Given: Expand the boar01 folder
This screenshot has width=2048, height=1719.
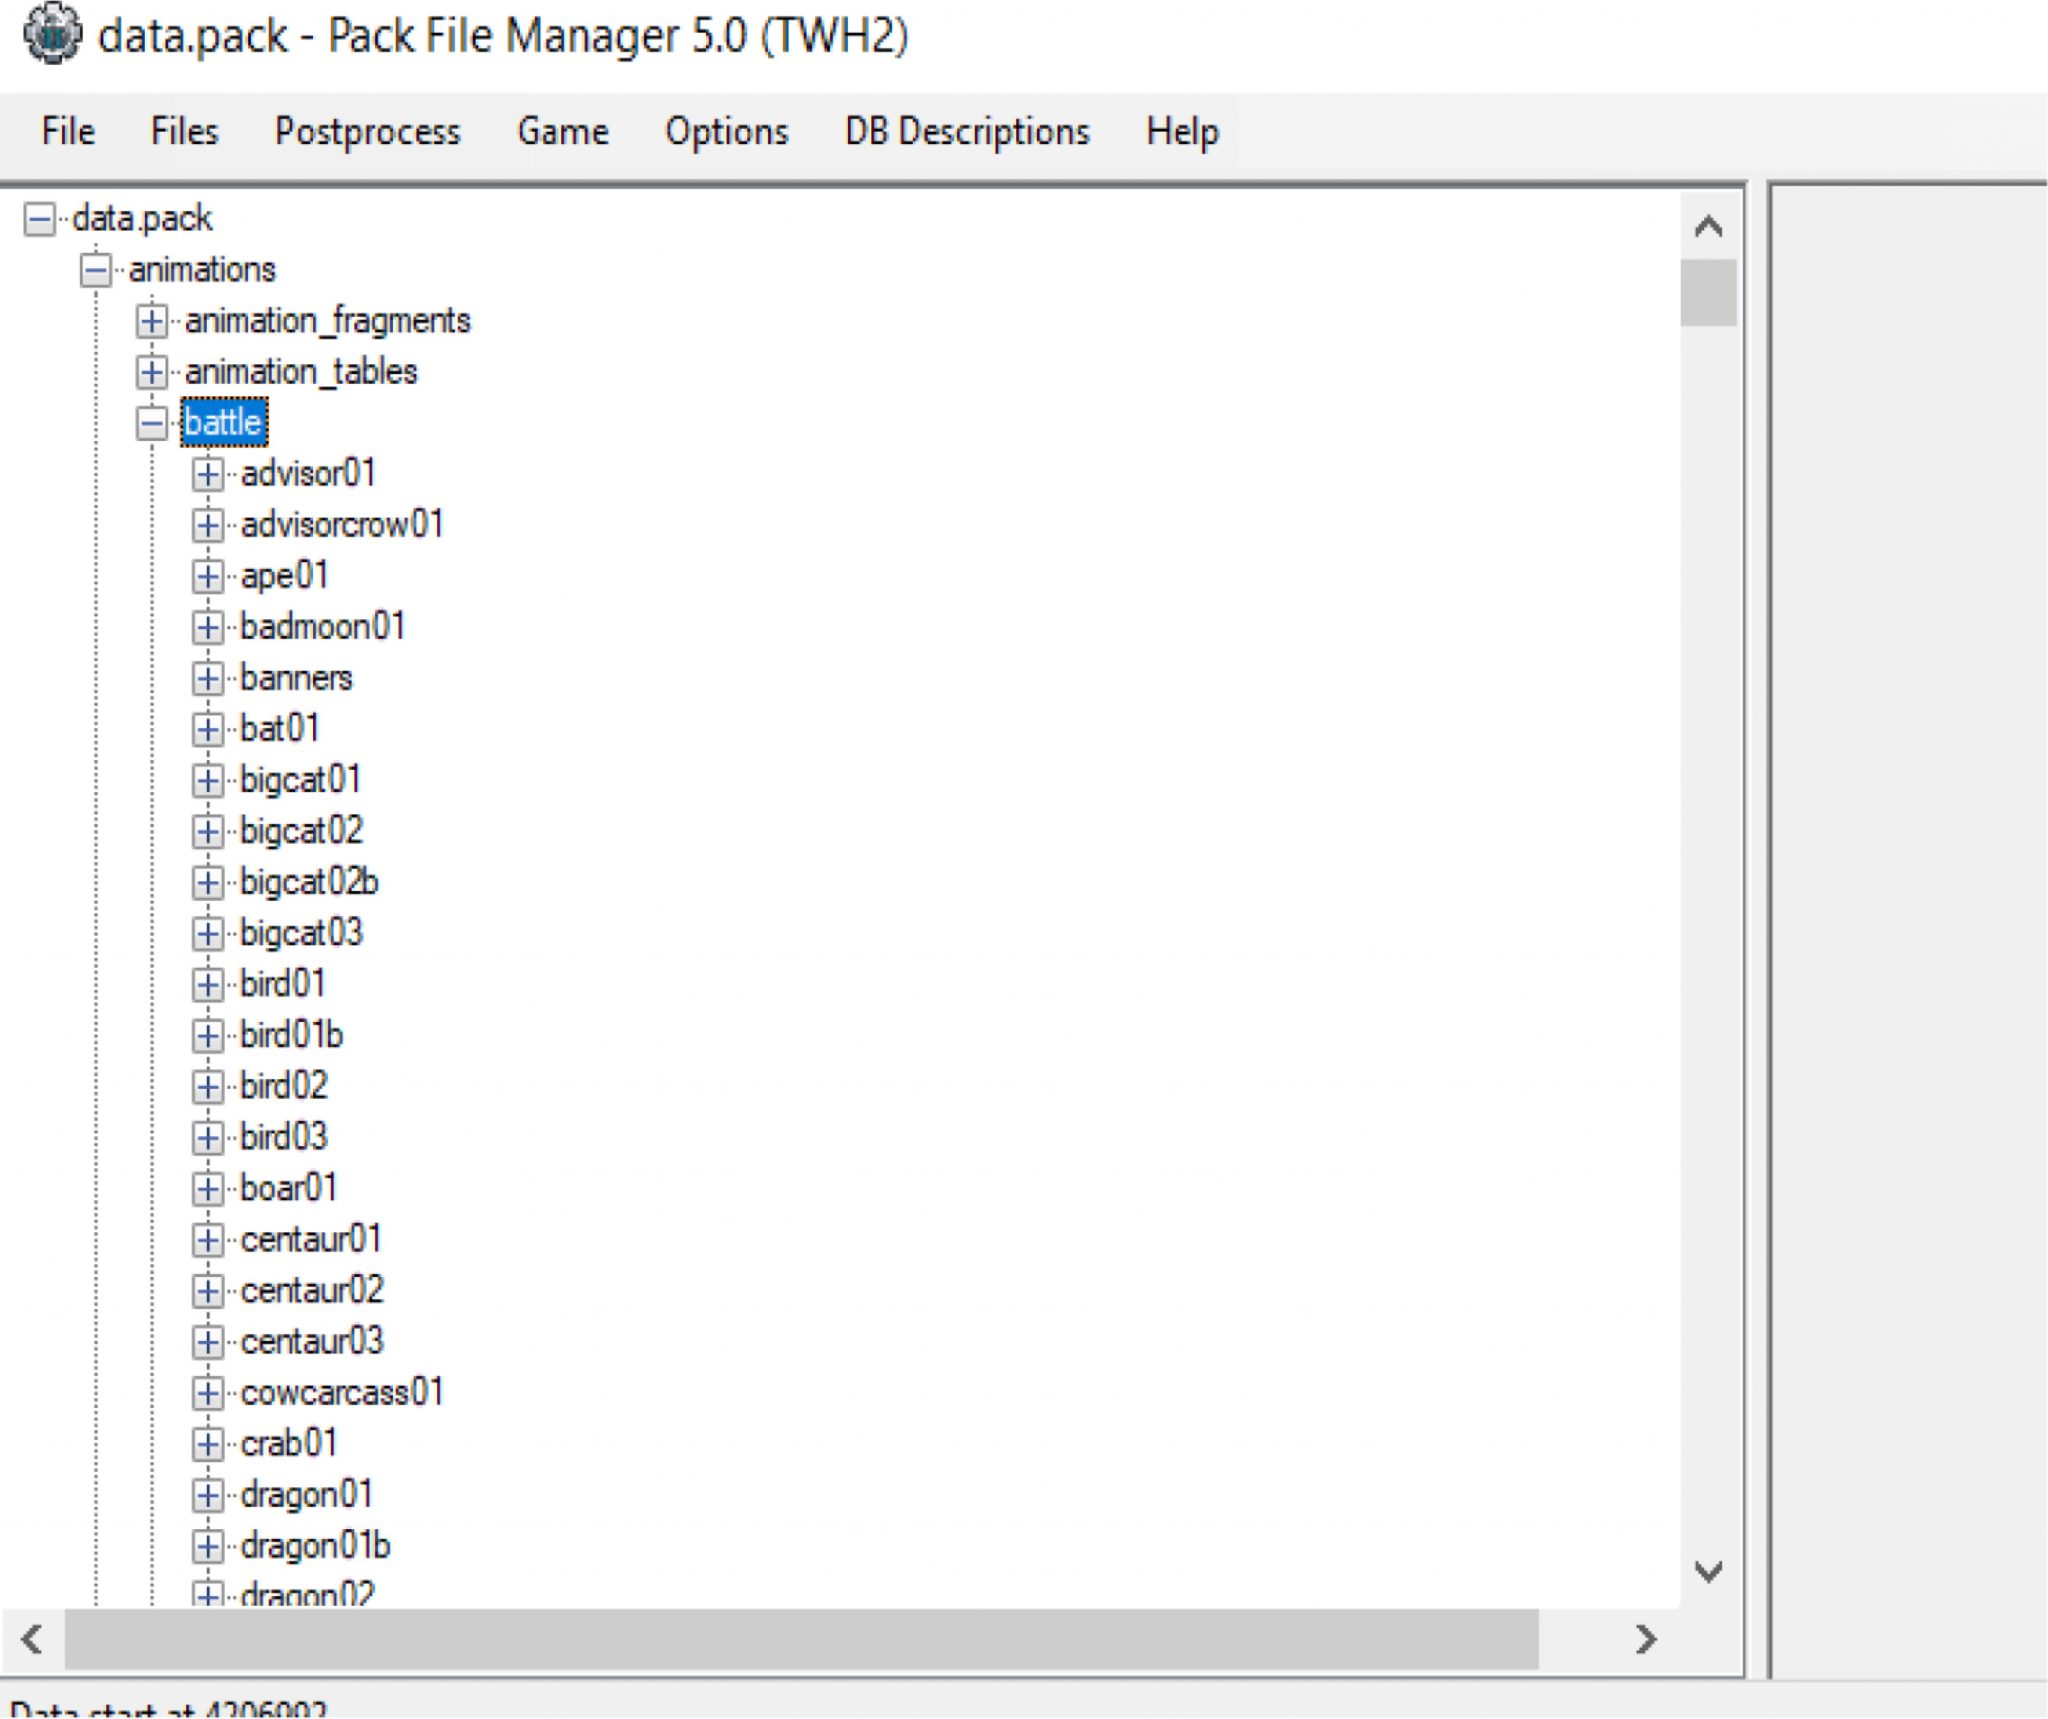Looking at the screenshot, I should coord(207,1189).
